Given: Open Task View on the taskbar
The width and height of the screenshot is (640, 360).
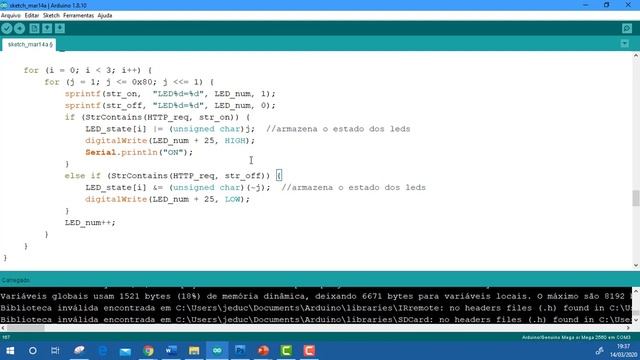Looking at the screenshot, I should tap(55, 351).
